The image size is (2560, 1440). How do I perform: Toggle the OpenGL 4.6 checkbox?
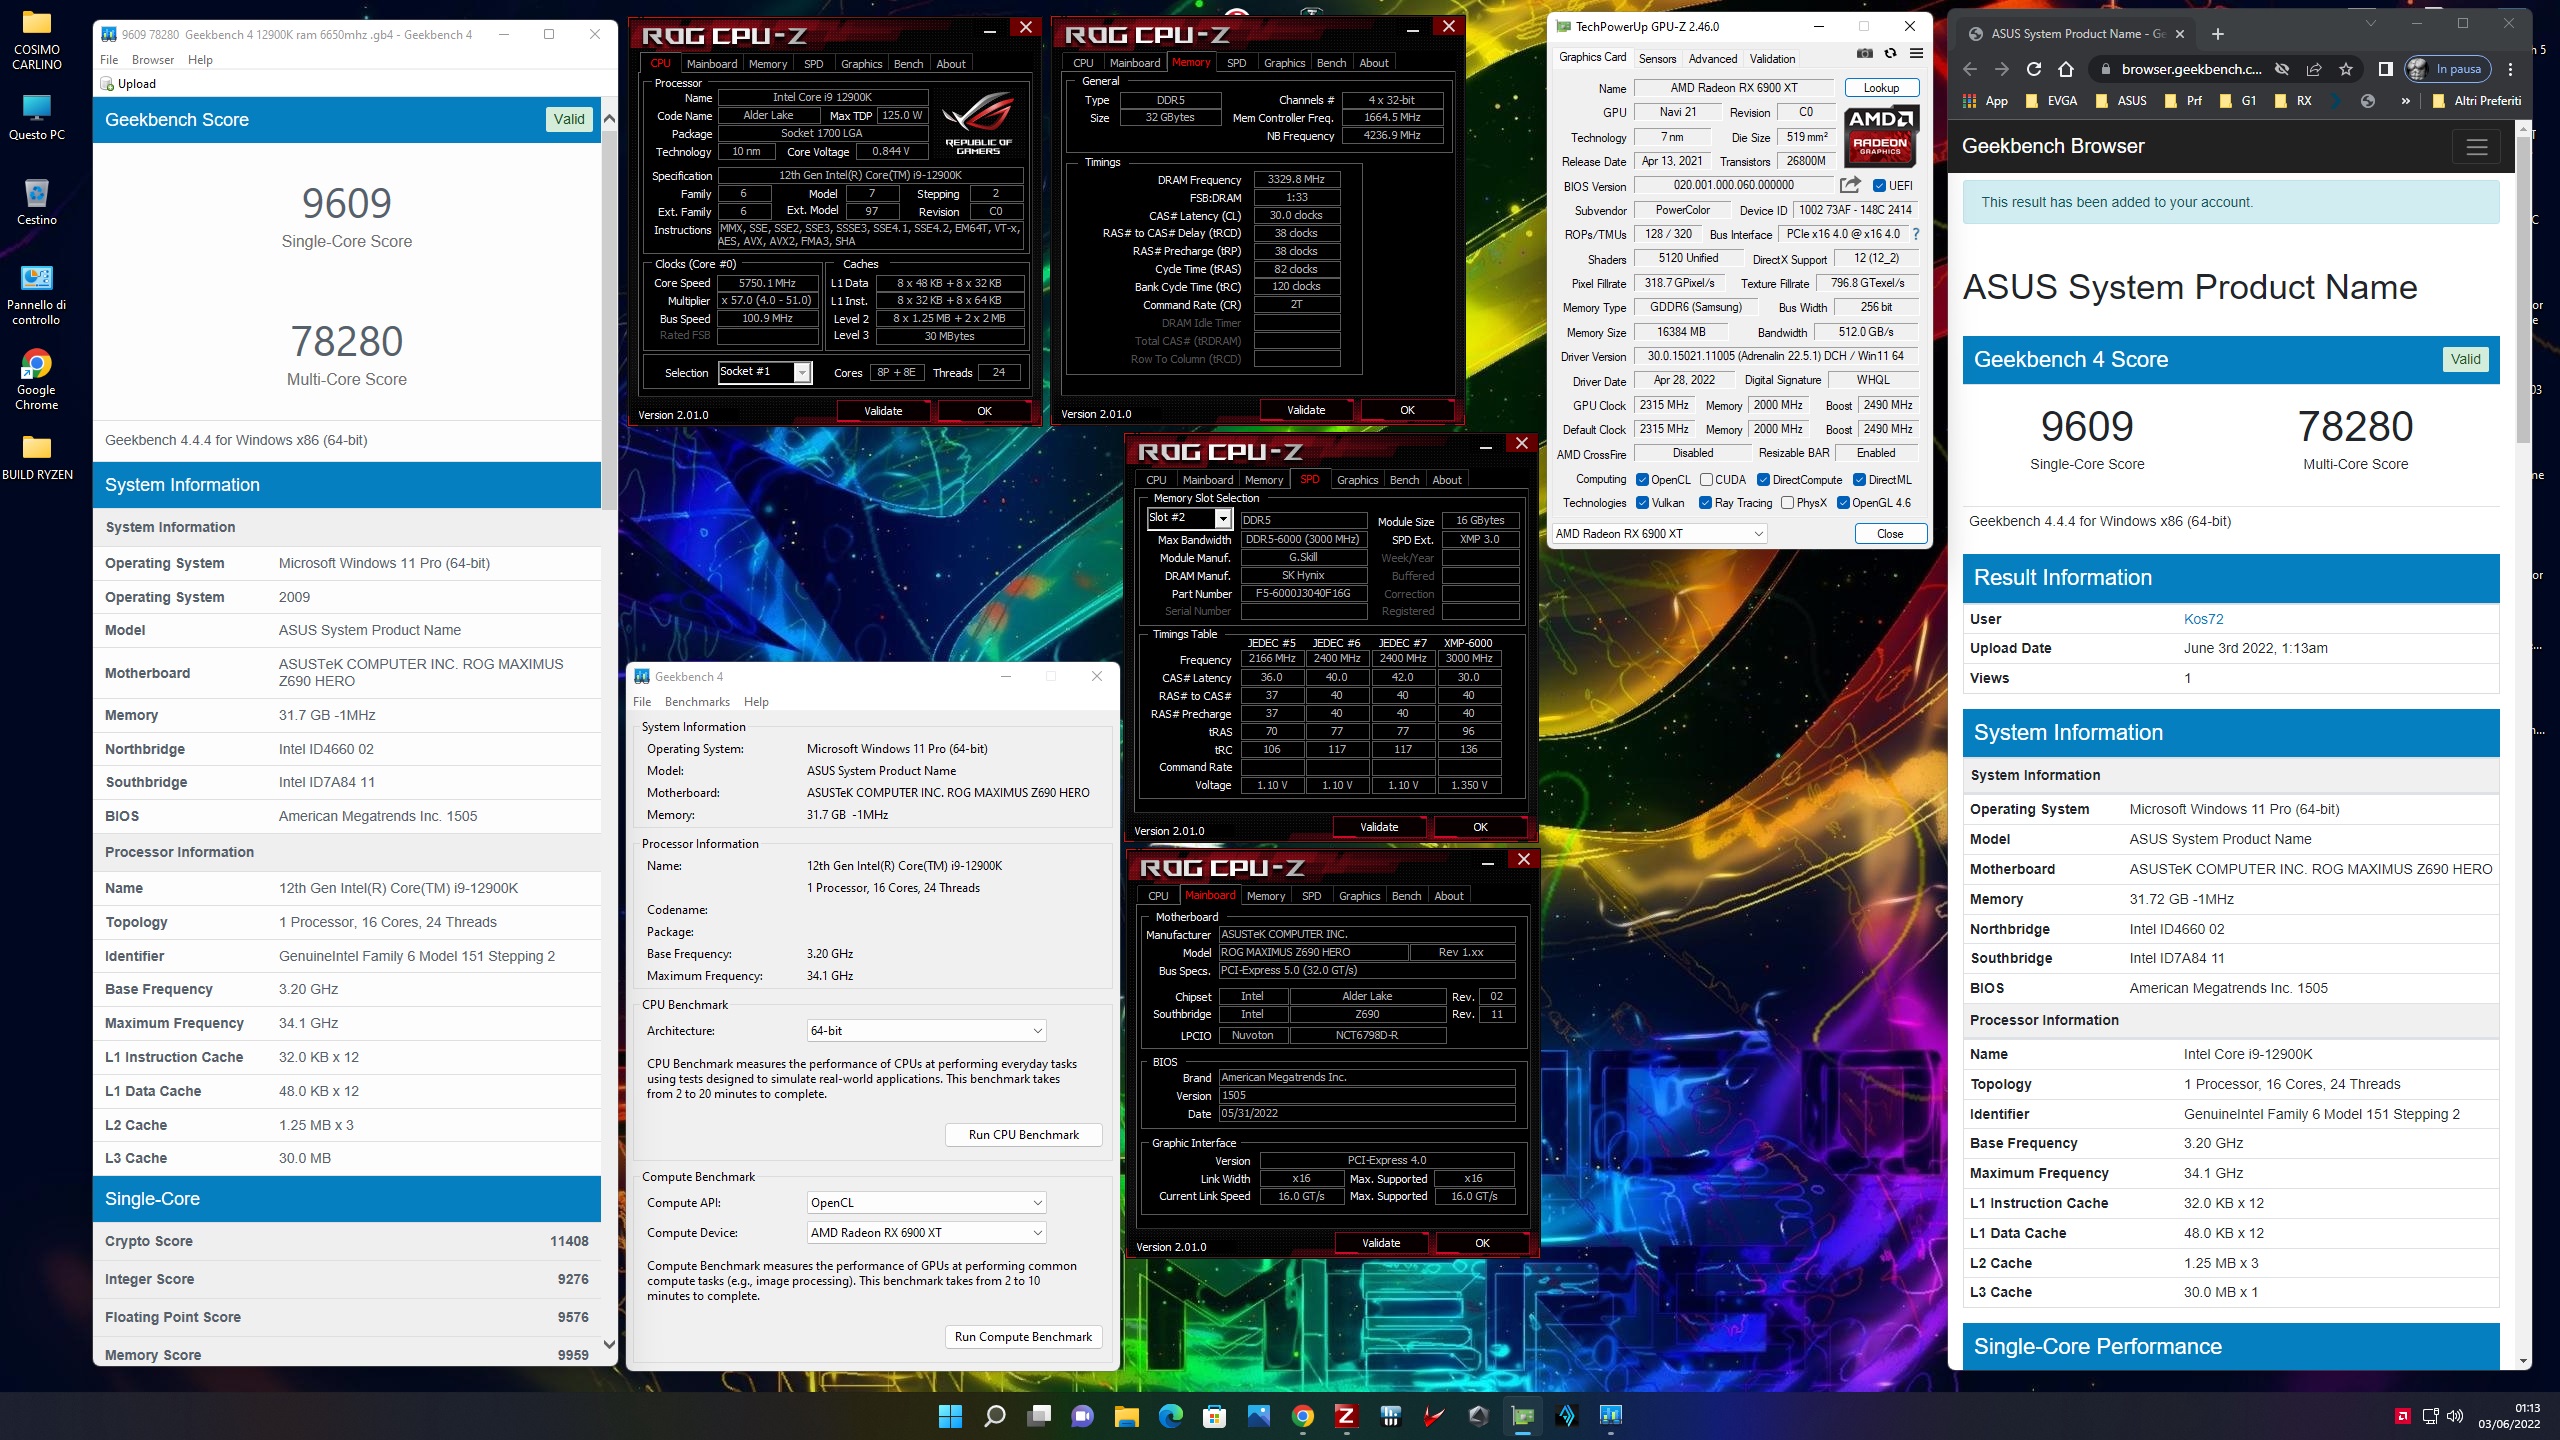point(1843,503)
